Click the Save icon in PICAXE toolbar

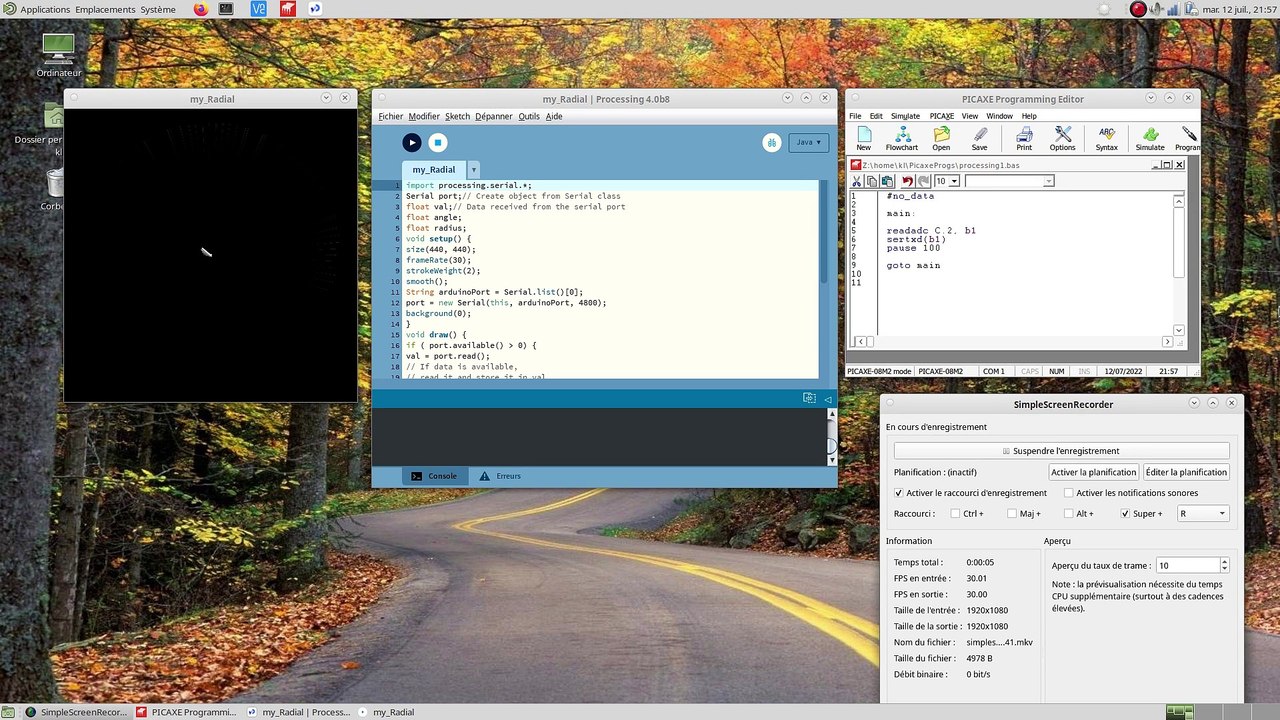979,139
